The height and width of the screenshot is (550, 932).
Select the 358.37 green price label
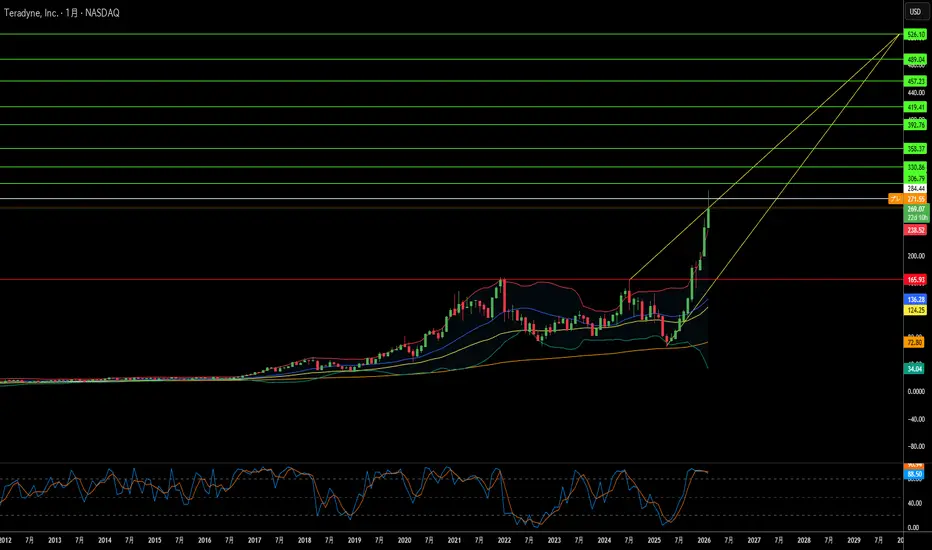click(915, 149)
